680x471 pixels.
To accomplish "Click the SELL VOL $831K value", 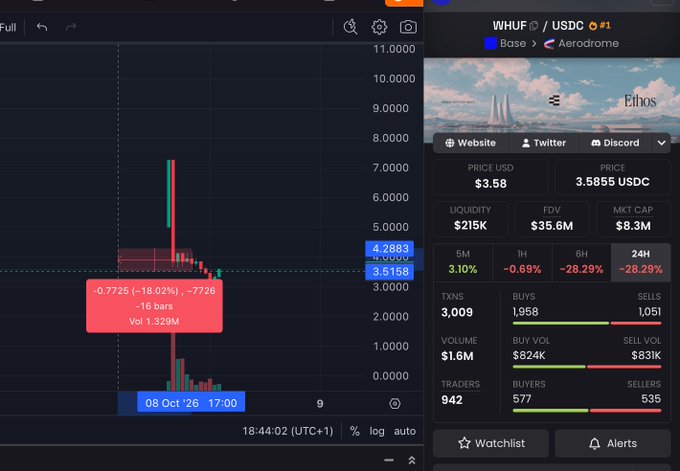I will 646,356.
